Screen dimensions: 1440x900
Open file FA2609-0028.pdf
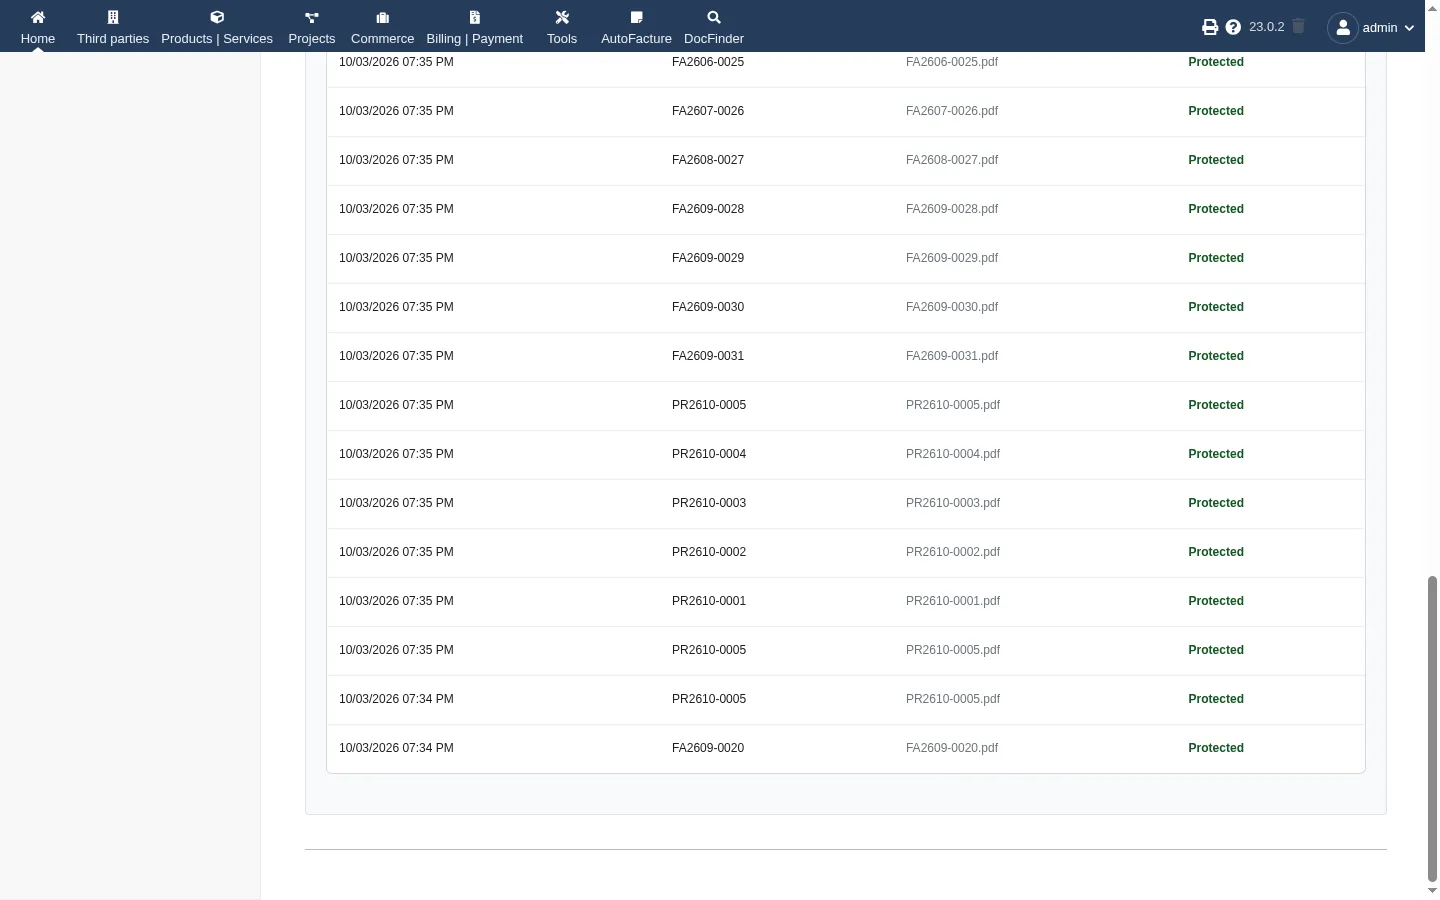952,209
